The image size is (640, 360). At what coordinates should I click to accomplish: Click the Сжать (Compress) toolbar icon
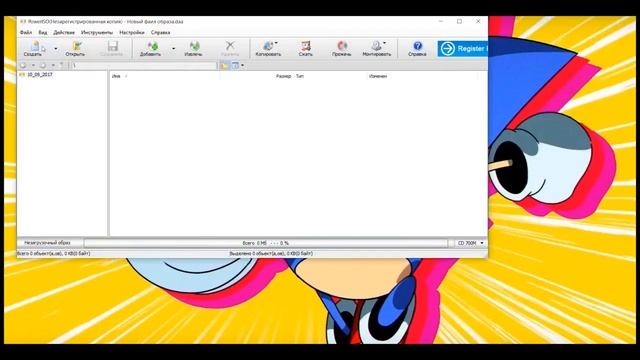click(305, 49)
